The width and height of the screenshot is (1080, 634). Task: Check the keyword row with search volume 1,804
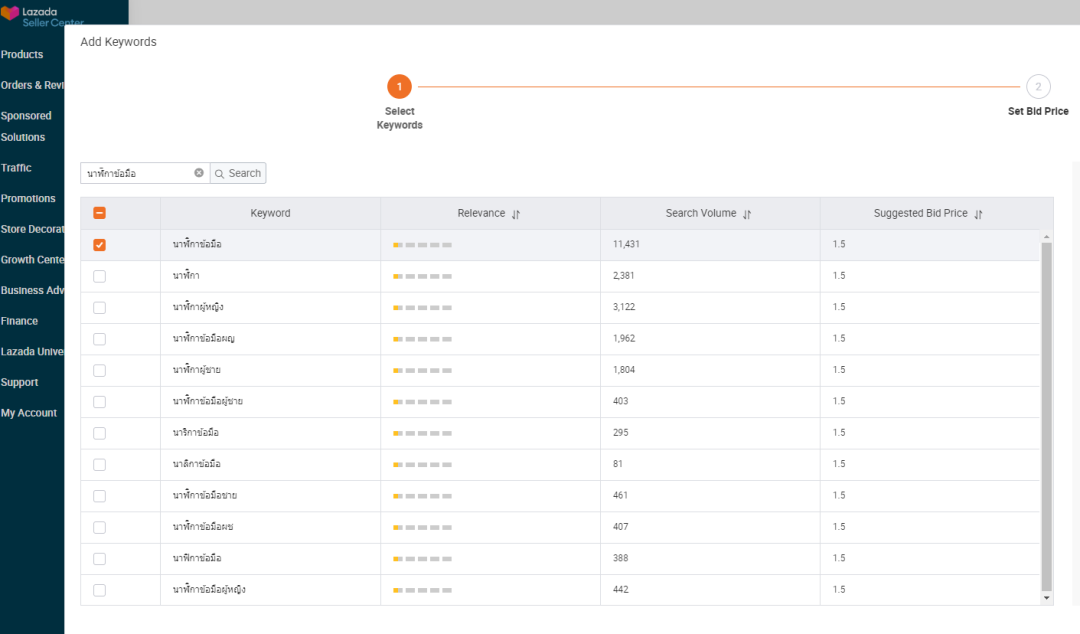(99, 370)
